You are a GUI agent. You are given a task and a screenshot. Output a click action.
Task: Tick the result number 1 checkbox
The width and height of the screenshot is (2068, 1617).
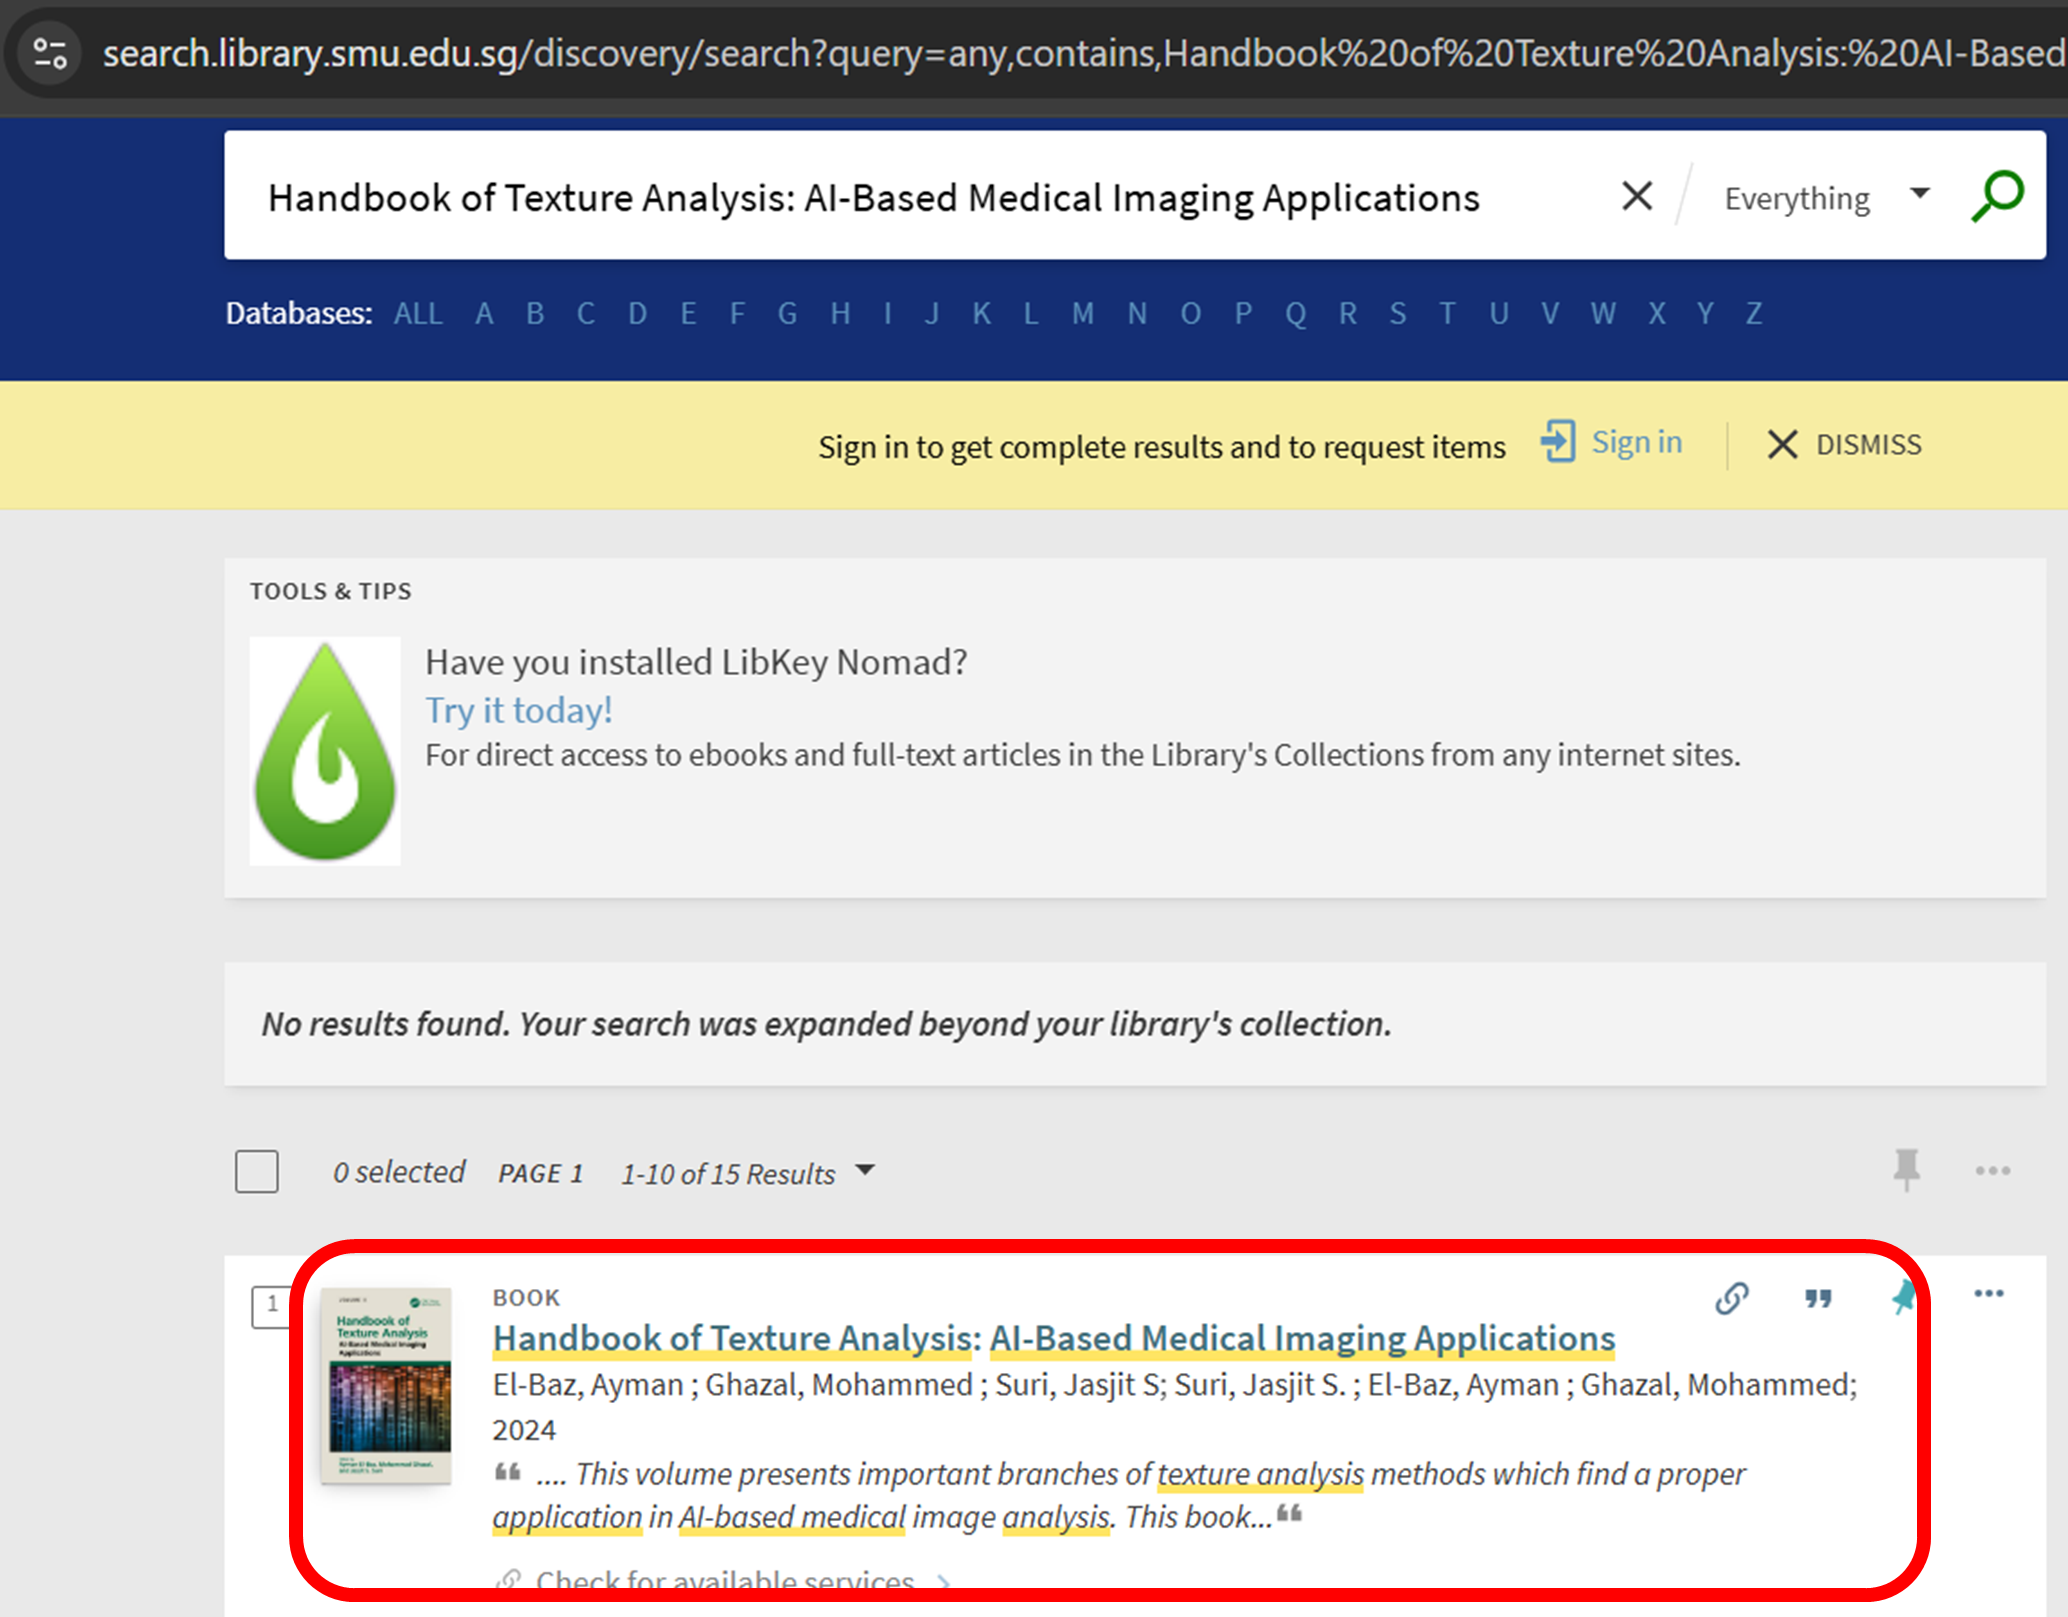(270, 1305)
